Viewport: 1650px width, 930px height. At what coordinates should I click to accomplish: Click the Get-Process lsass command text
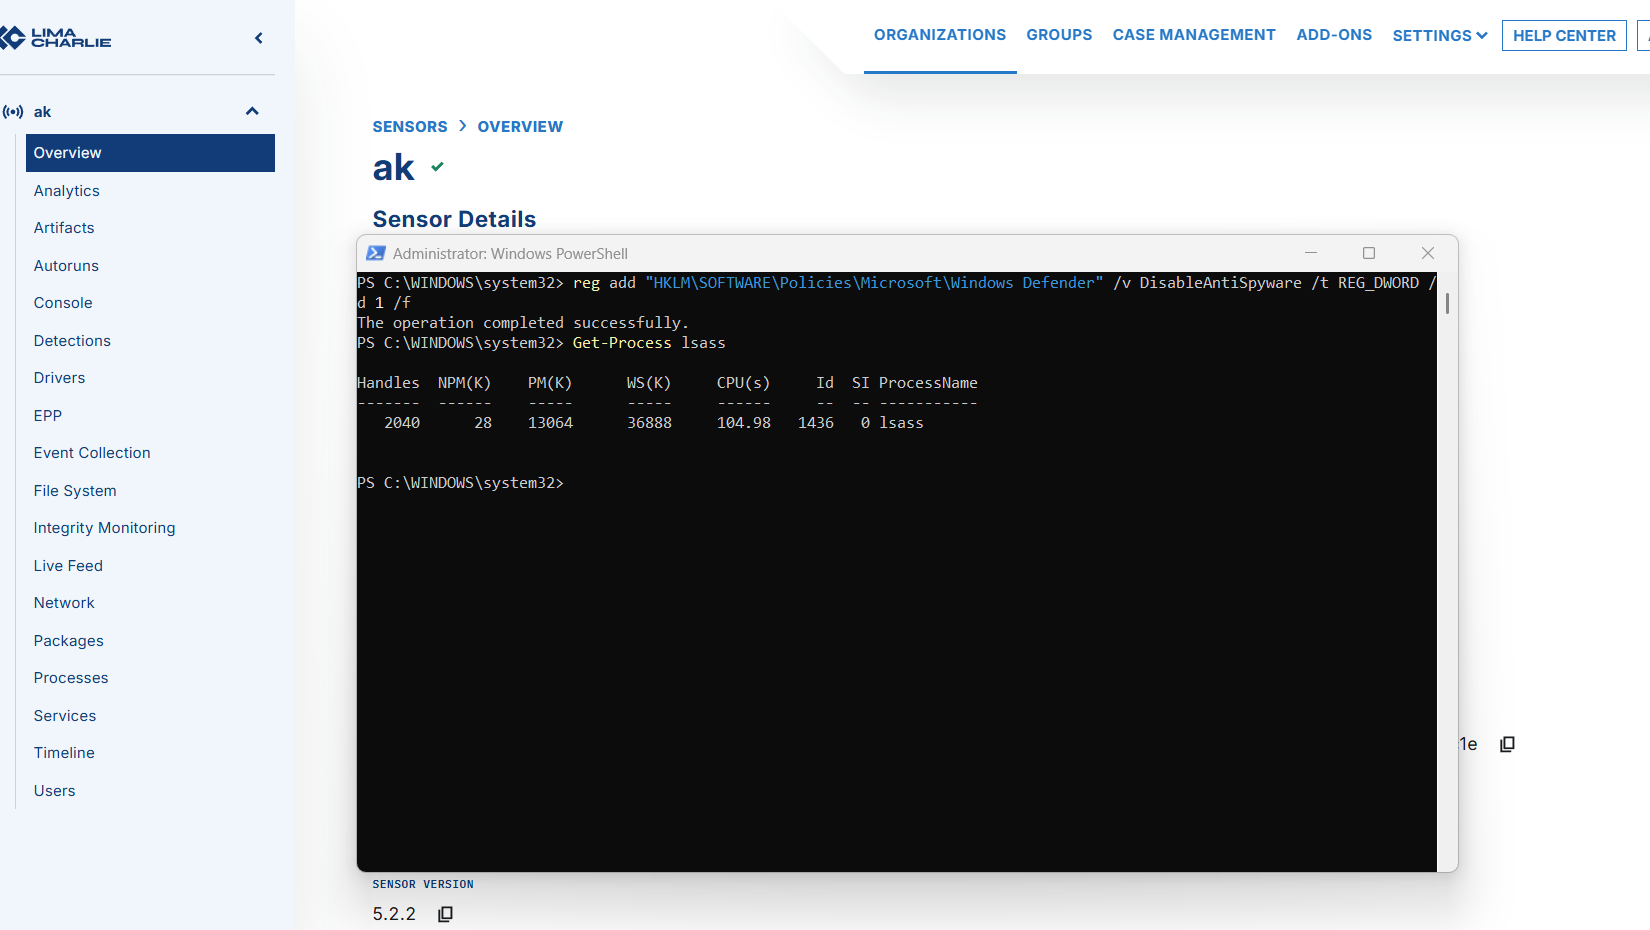[x=649, y=343]
